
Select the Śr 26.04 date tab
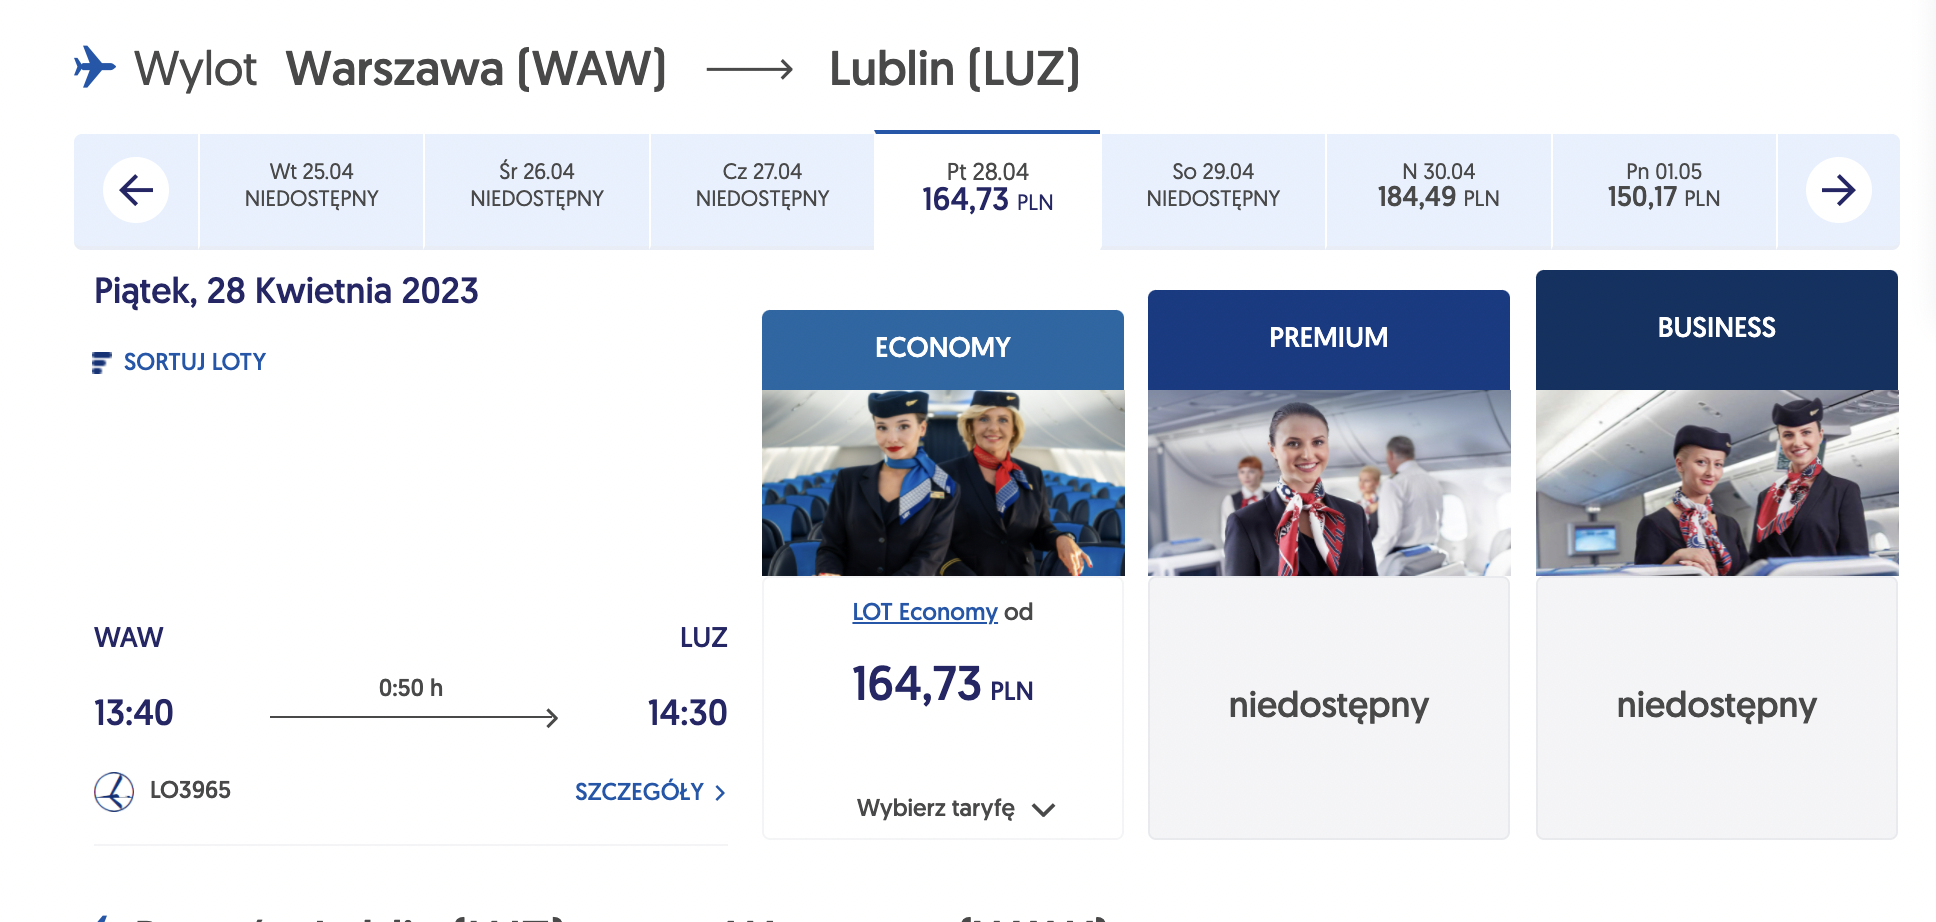(x=537, y=190)
